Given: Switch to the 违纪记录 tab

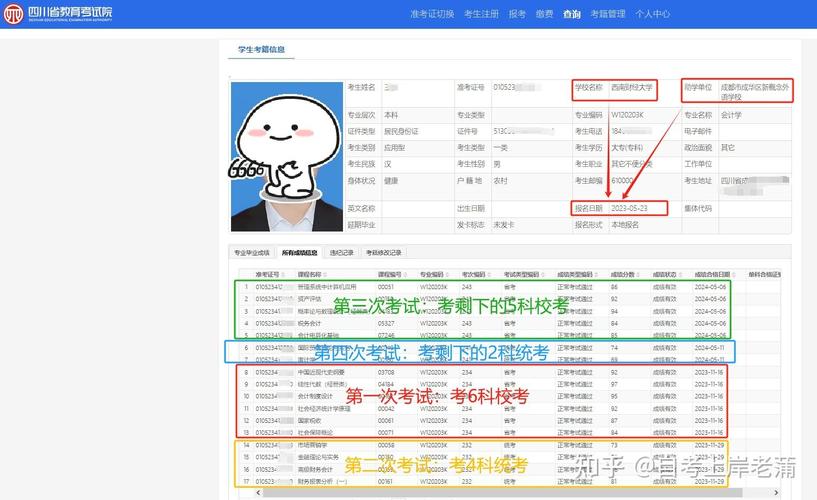Looking at the screenshot, I should tap(341, 253).
